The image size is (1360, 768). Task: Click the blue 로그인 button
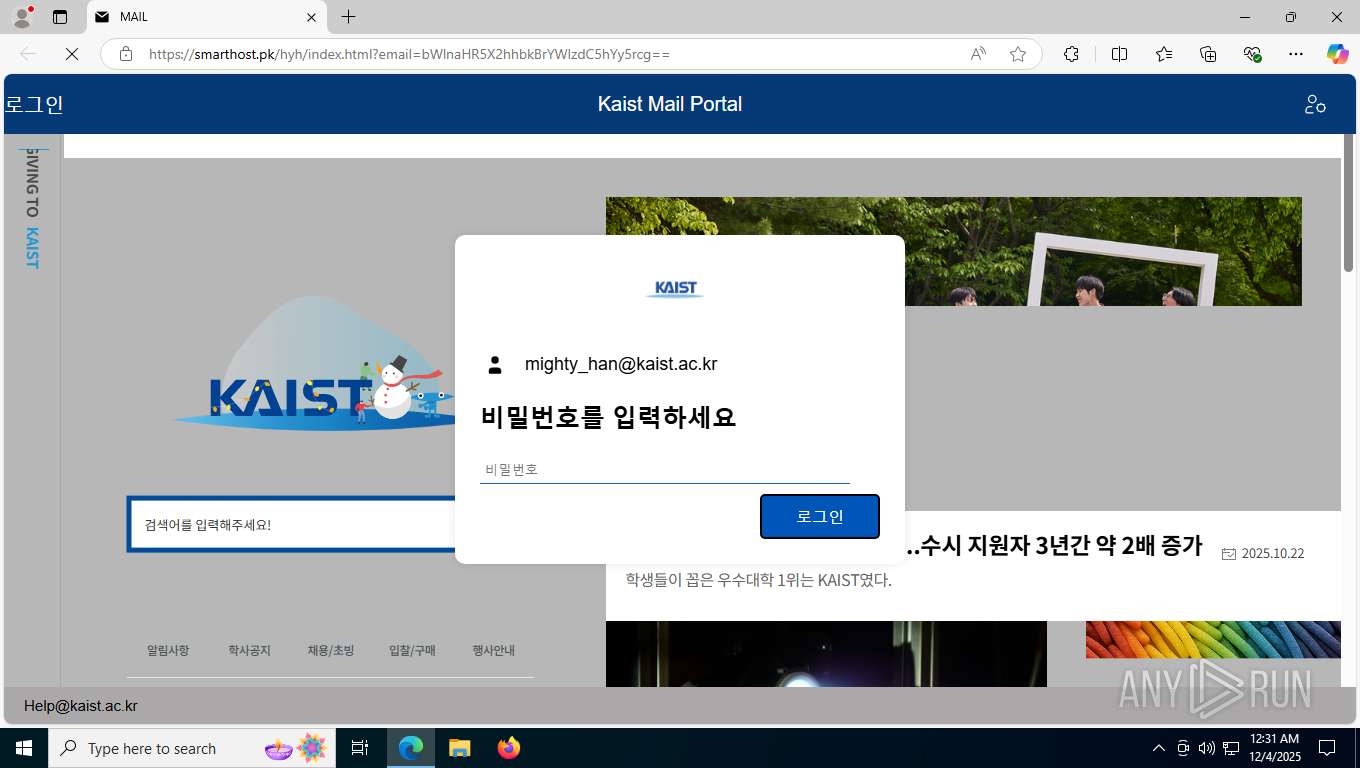820,516
